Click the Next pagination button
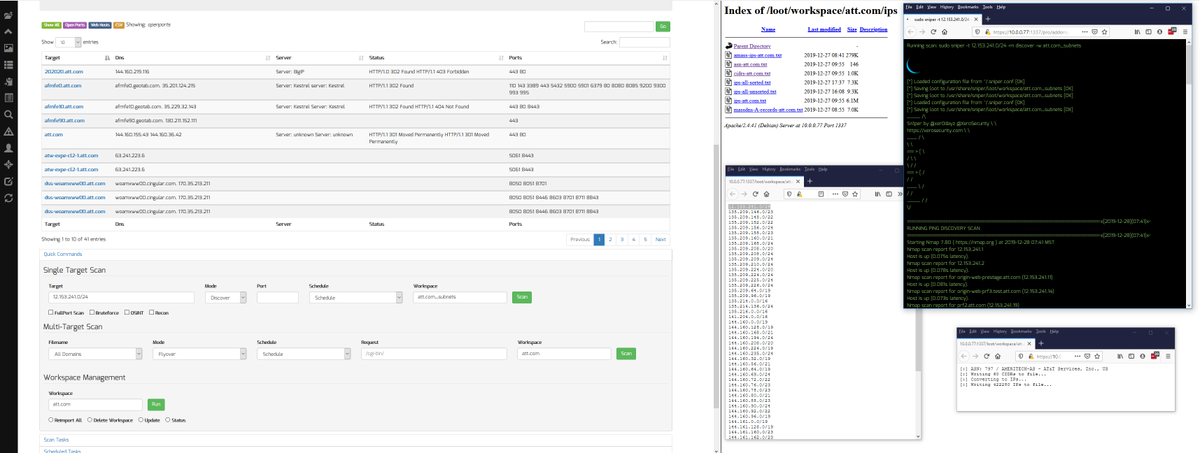Viewport: 1200px width, 453px height. (x=660, y=240)
